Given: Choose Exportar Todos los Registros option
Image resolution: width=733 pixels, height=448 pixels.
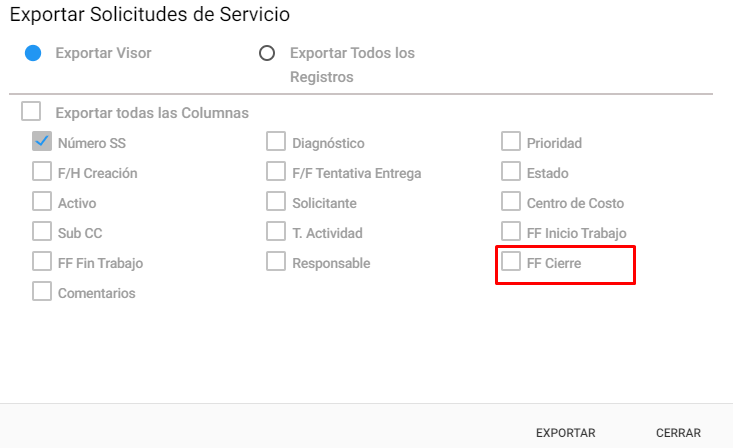Looking at the screenshot, I should [267, 53].
